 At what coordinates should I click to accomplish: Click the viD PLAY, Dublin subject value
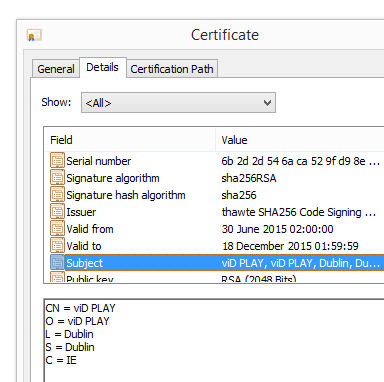[x=300, y=263]
